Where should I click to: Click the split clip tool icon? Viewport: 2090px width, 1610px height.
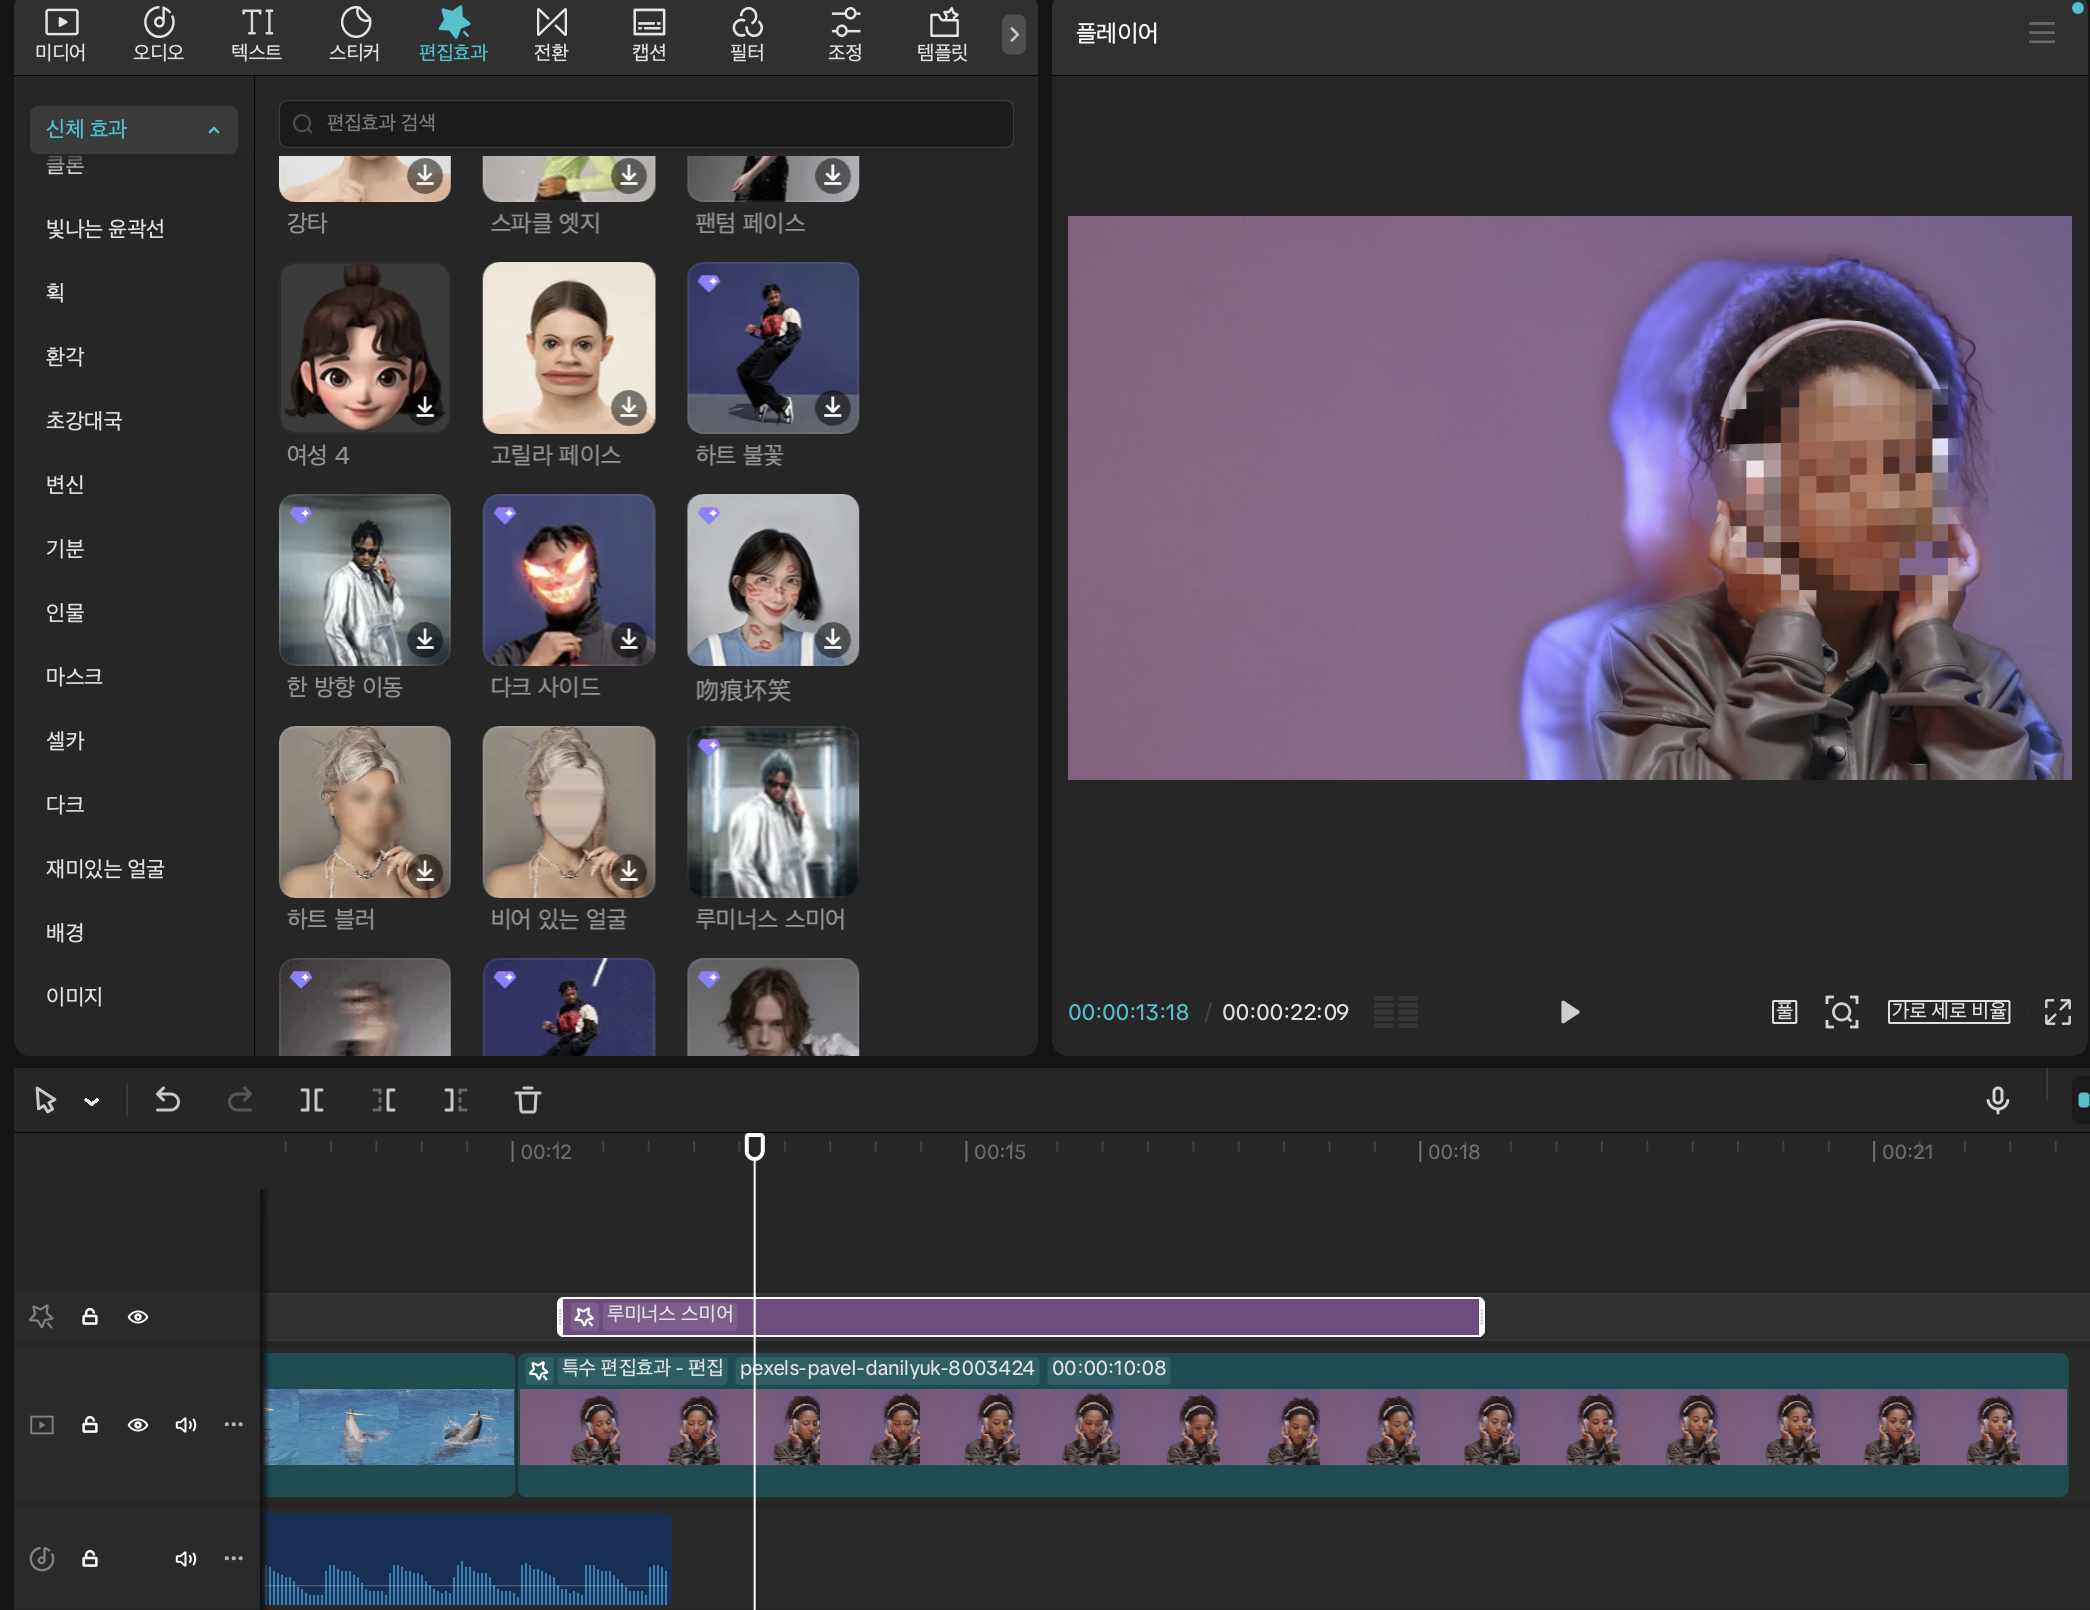(311, 1101)
